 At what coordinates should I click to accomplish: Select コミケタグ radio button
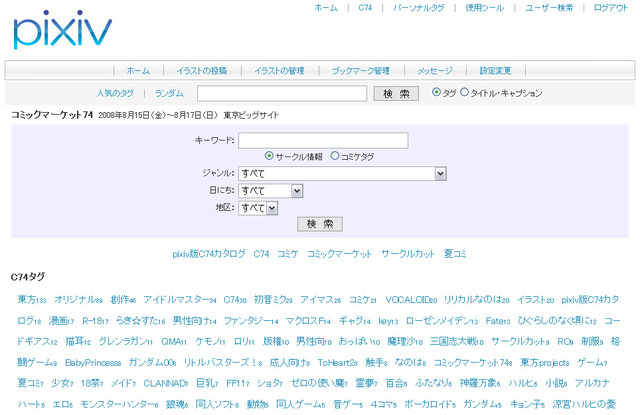pyautogui.click(x=335, y=156)
